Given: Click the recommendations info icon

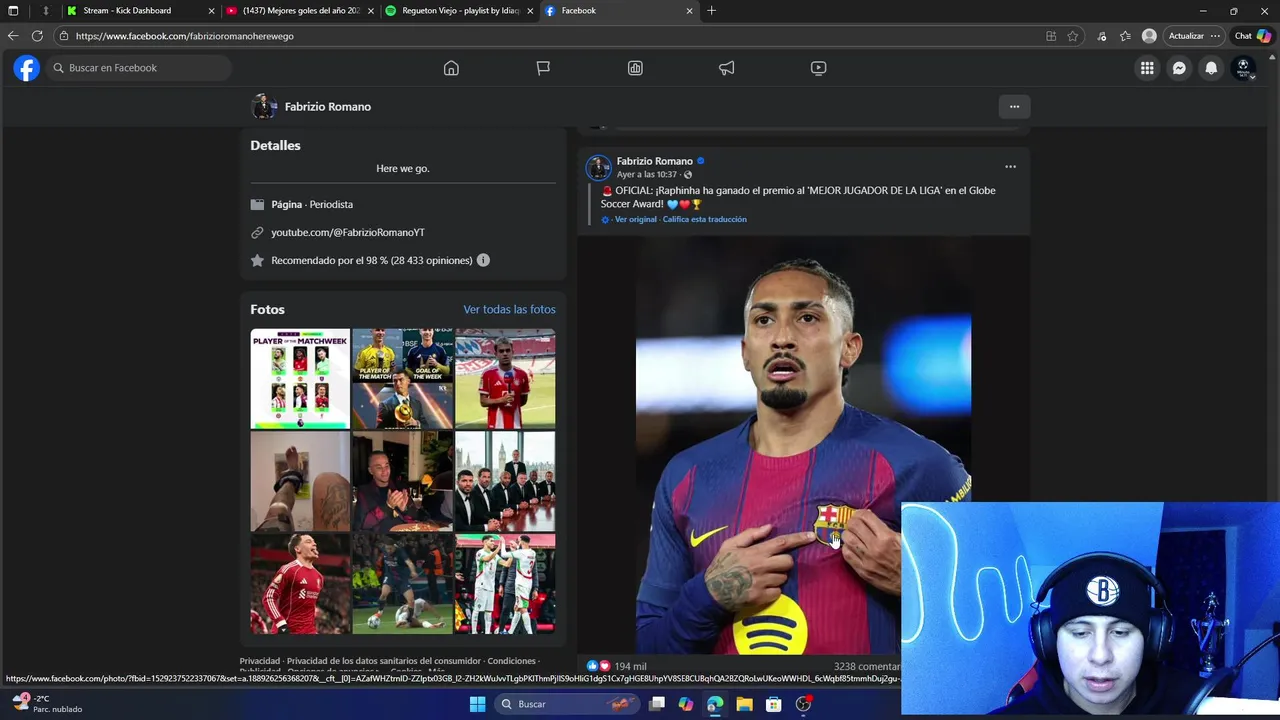Looking at the screenshot, I should pyautogui.click(x=483, y=260).
